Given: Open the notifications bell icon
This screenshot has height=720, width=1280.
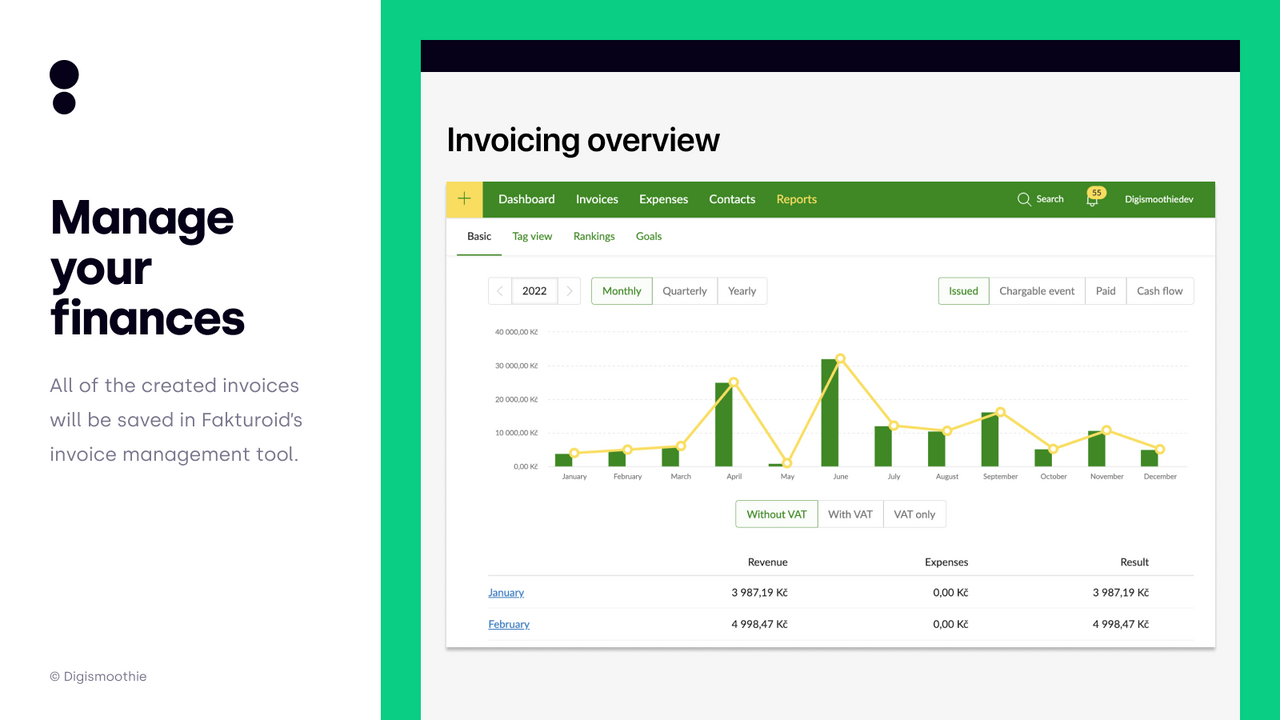Looking at the screenshot, I should coord(1092,199).
